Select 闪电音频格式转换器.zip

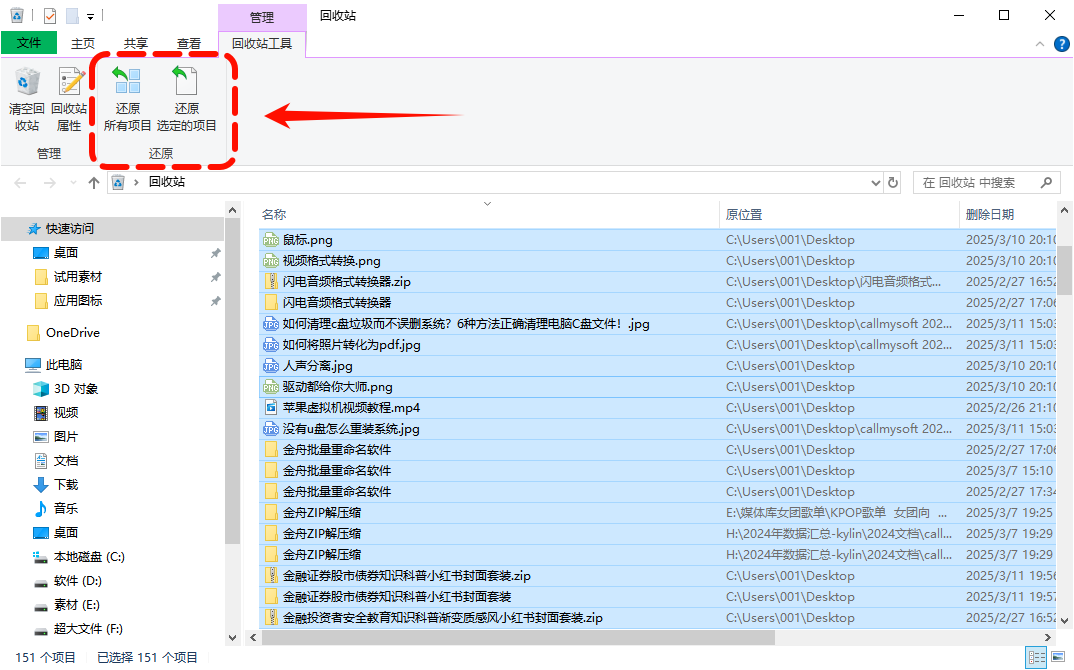[x=347, y=282]
